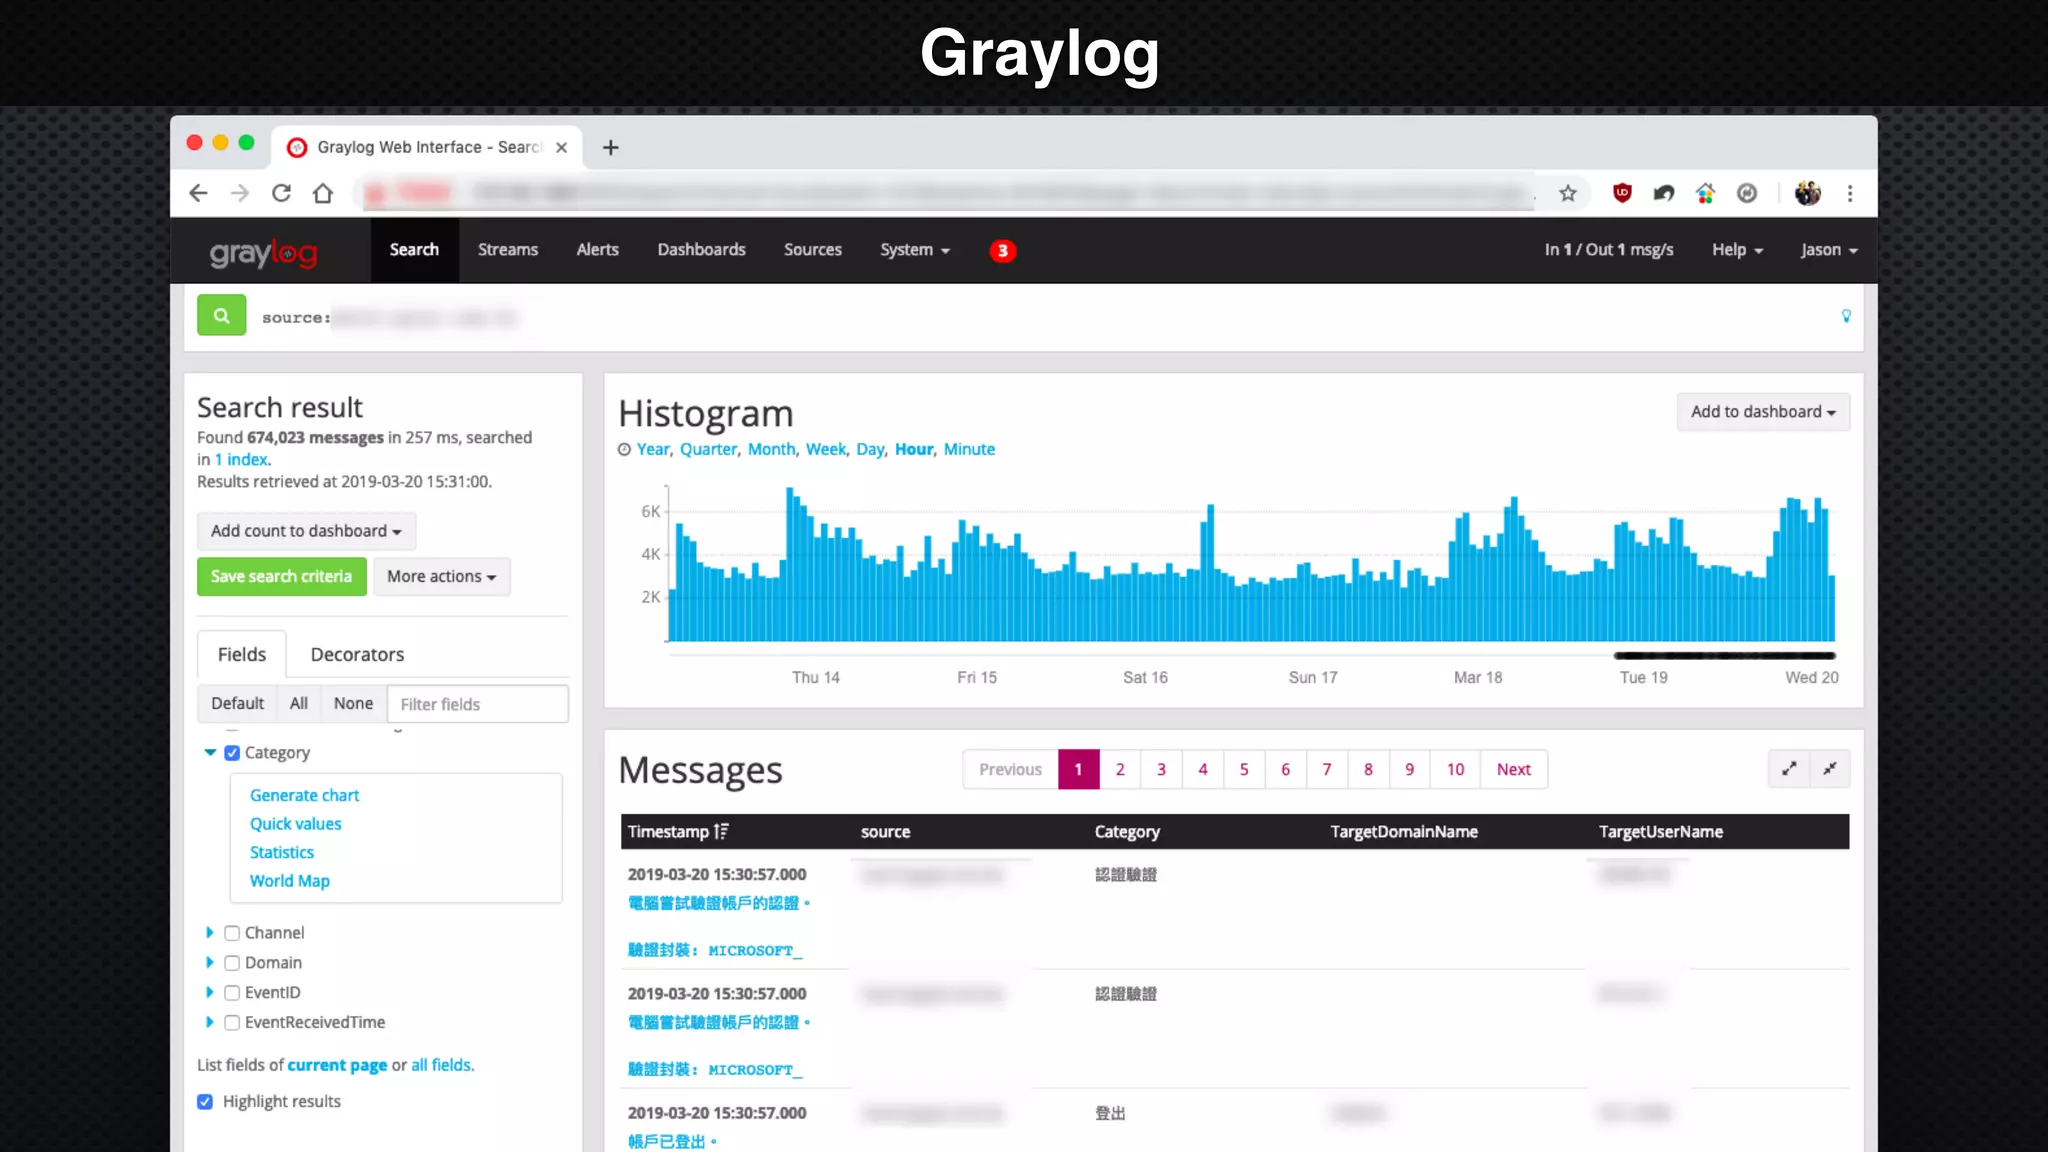Click the World Map link
The width and height of the screenshot is (2048, 1152).
click(x=289, y=881)
